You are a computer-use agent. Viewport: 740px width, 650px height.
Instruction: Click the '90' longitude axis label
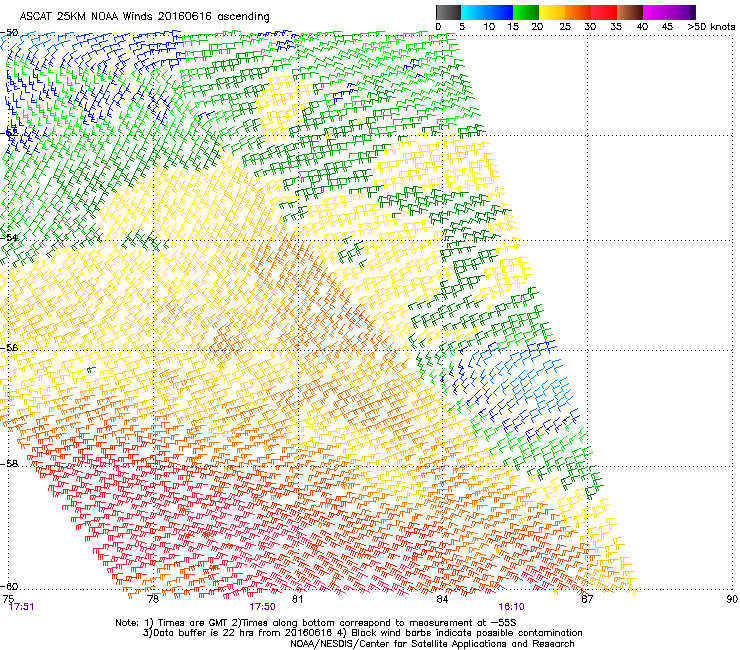732,599
